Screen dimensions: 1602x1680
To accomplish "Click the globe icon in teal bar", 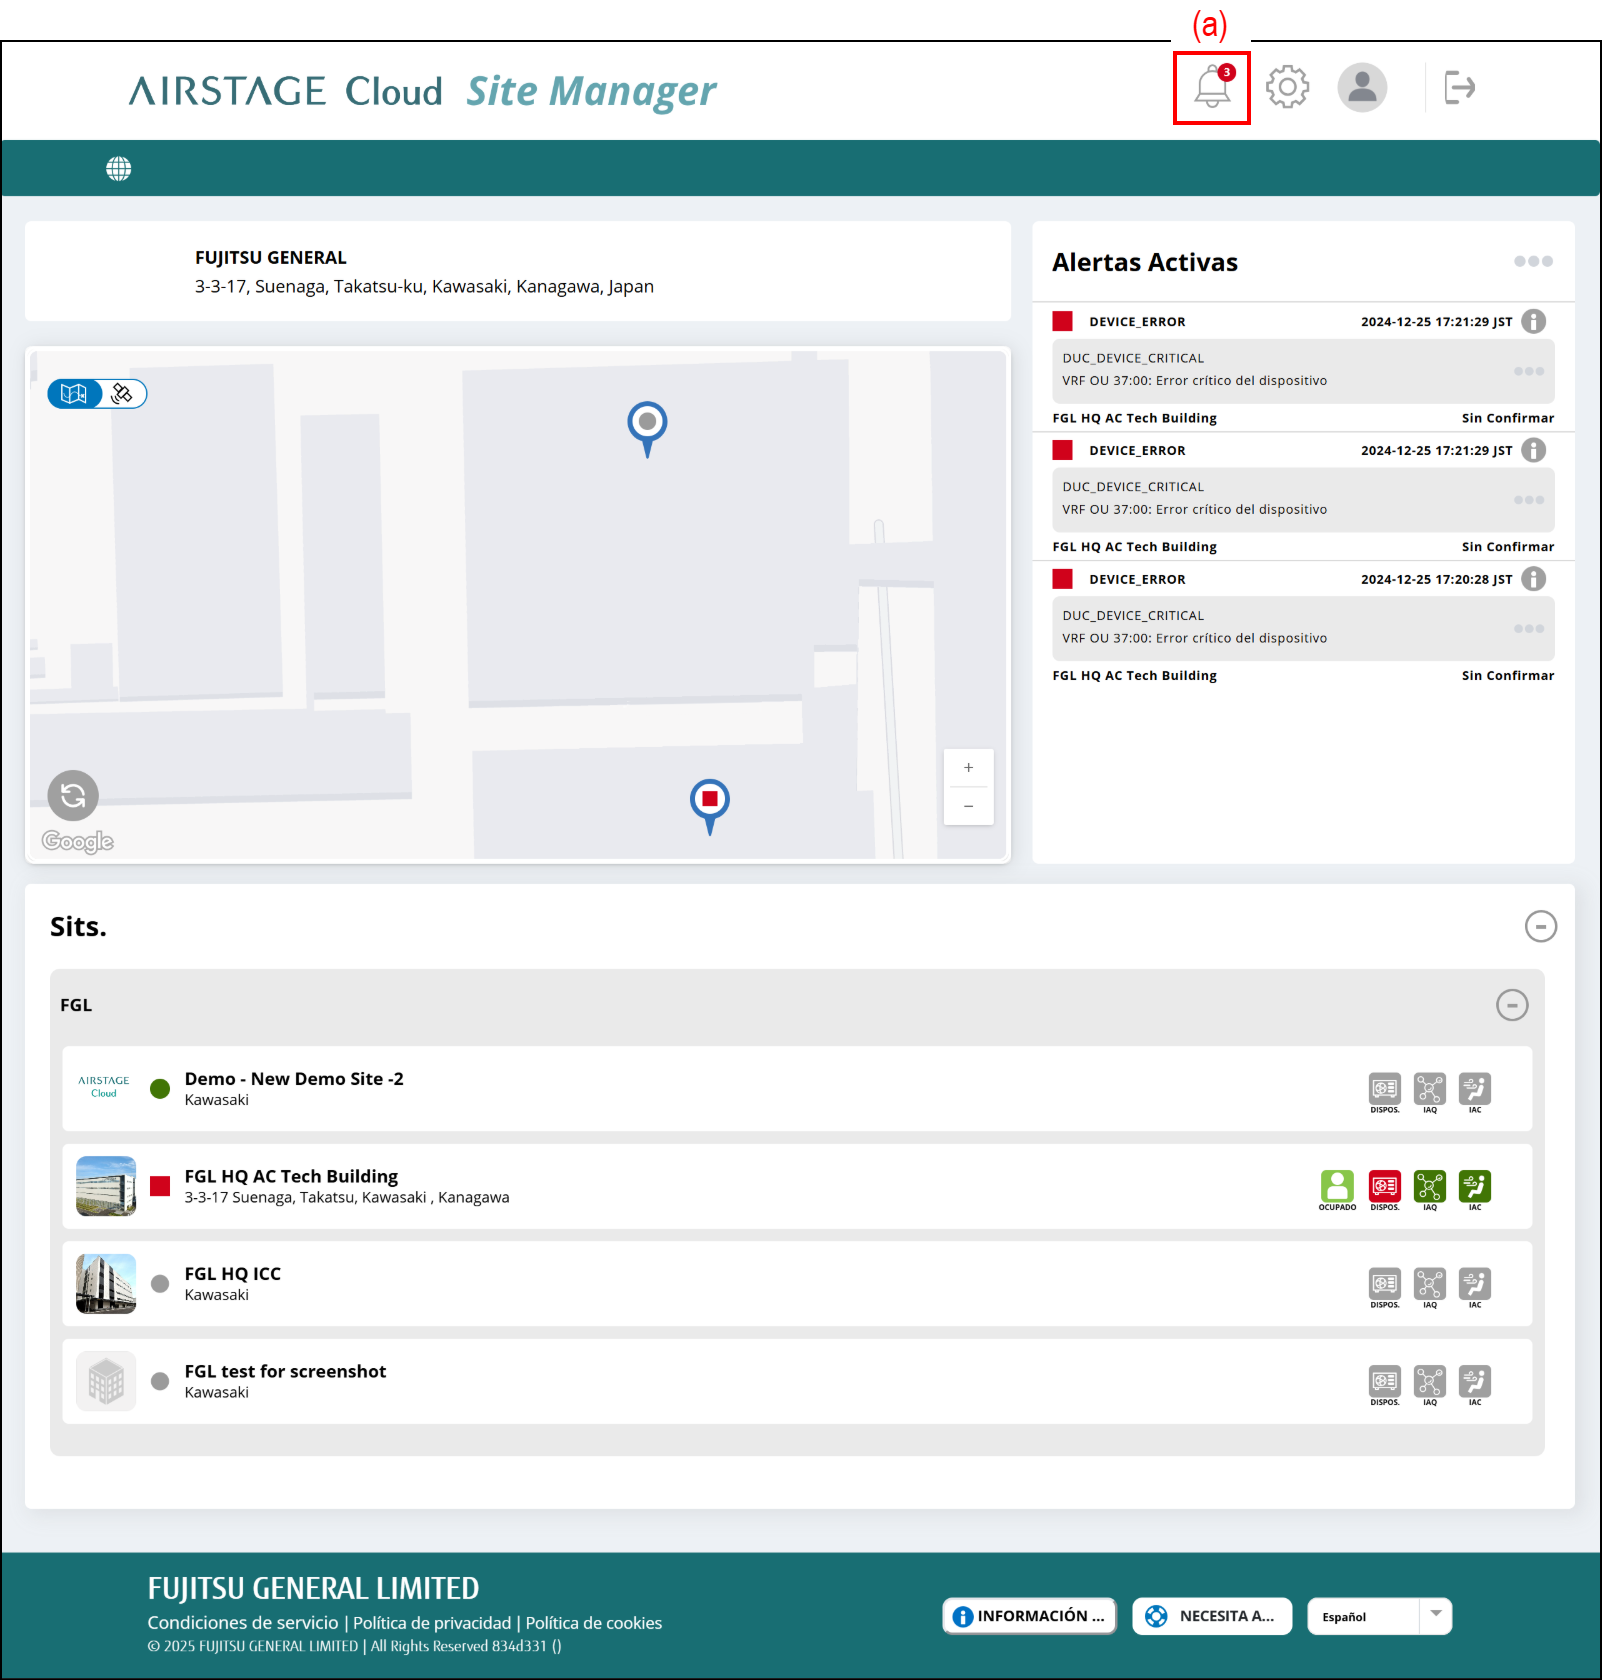I will coord(119,169).
